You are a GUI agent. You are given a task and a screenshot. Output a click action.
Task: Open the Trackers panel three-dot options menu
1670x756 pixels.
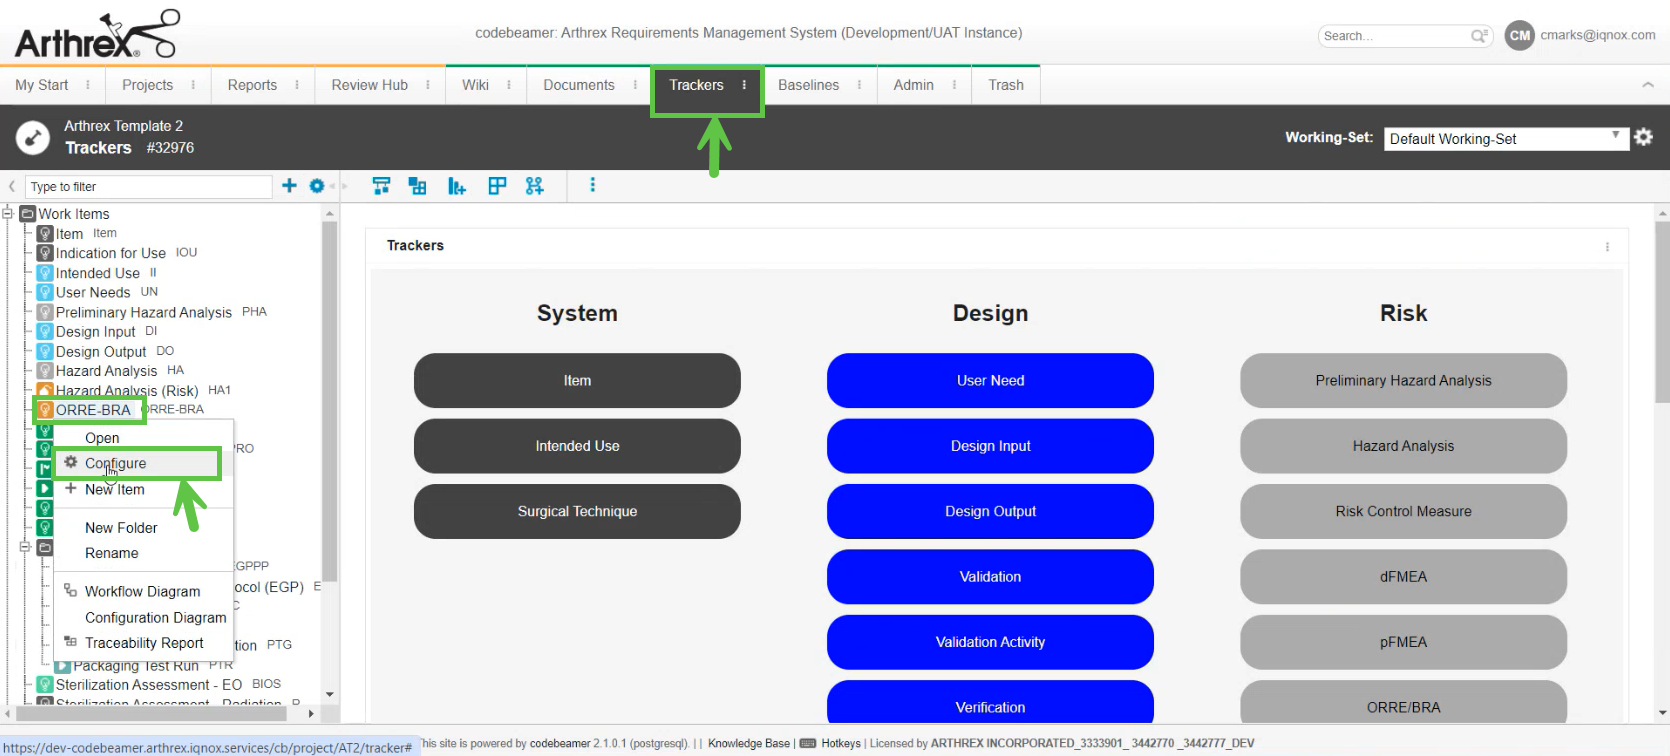pos(1607,246)
